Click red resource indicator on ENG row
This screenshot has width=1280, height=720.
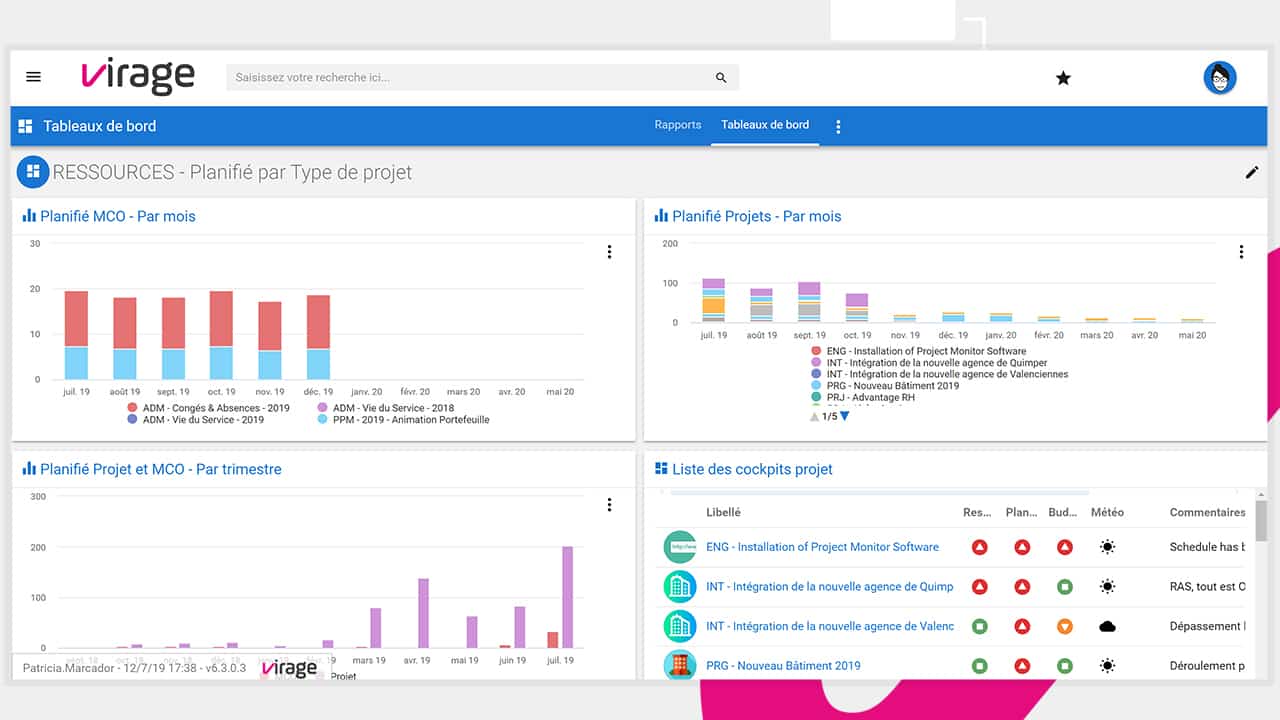click(980, 547)
